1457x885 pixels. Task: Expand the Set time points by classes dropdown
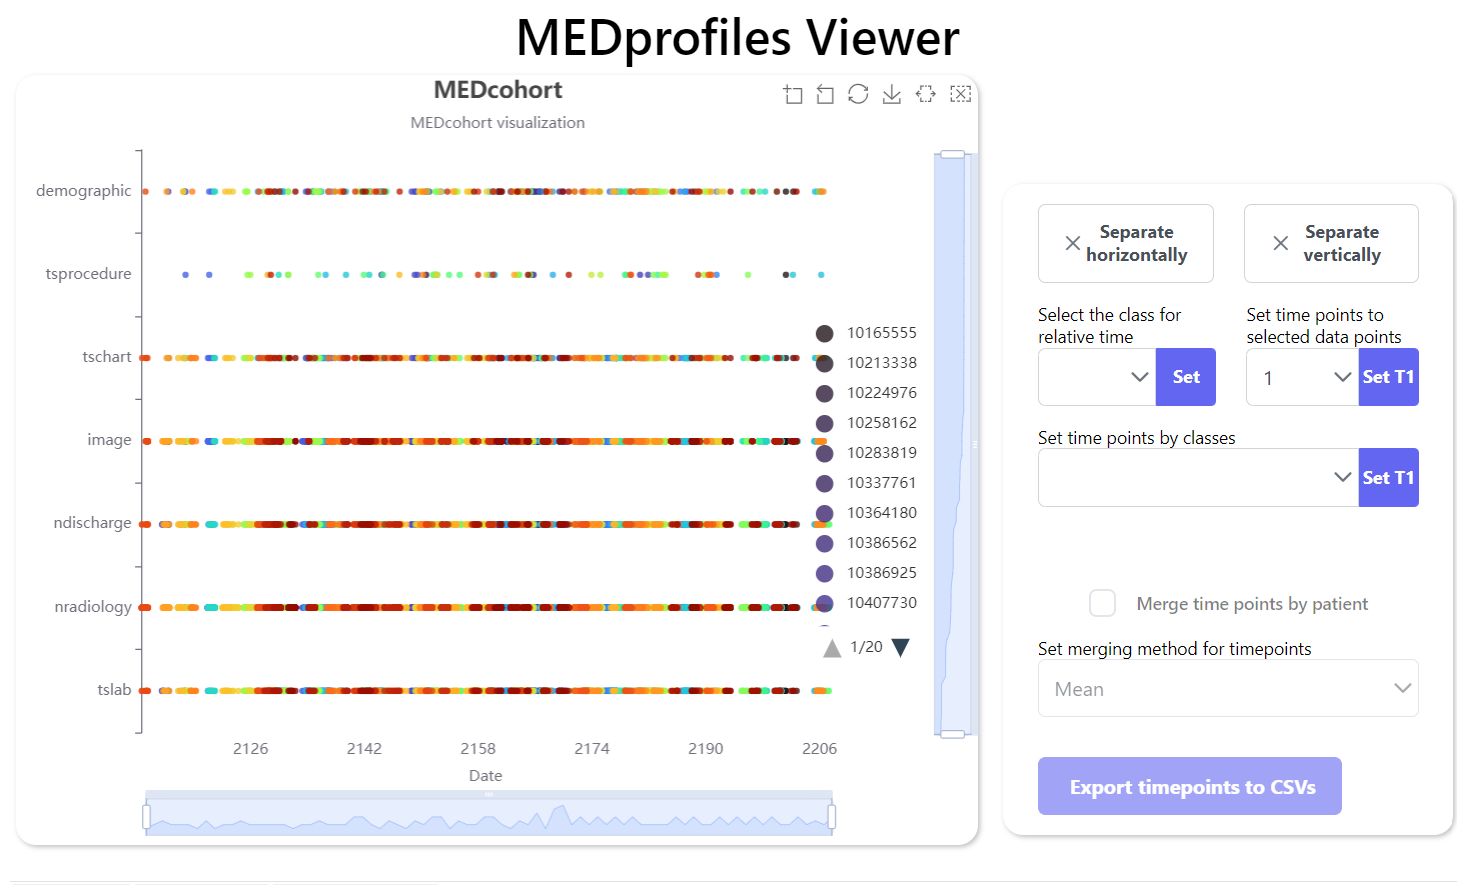tap(1198, 478)
